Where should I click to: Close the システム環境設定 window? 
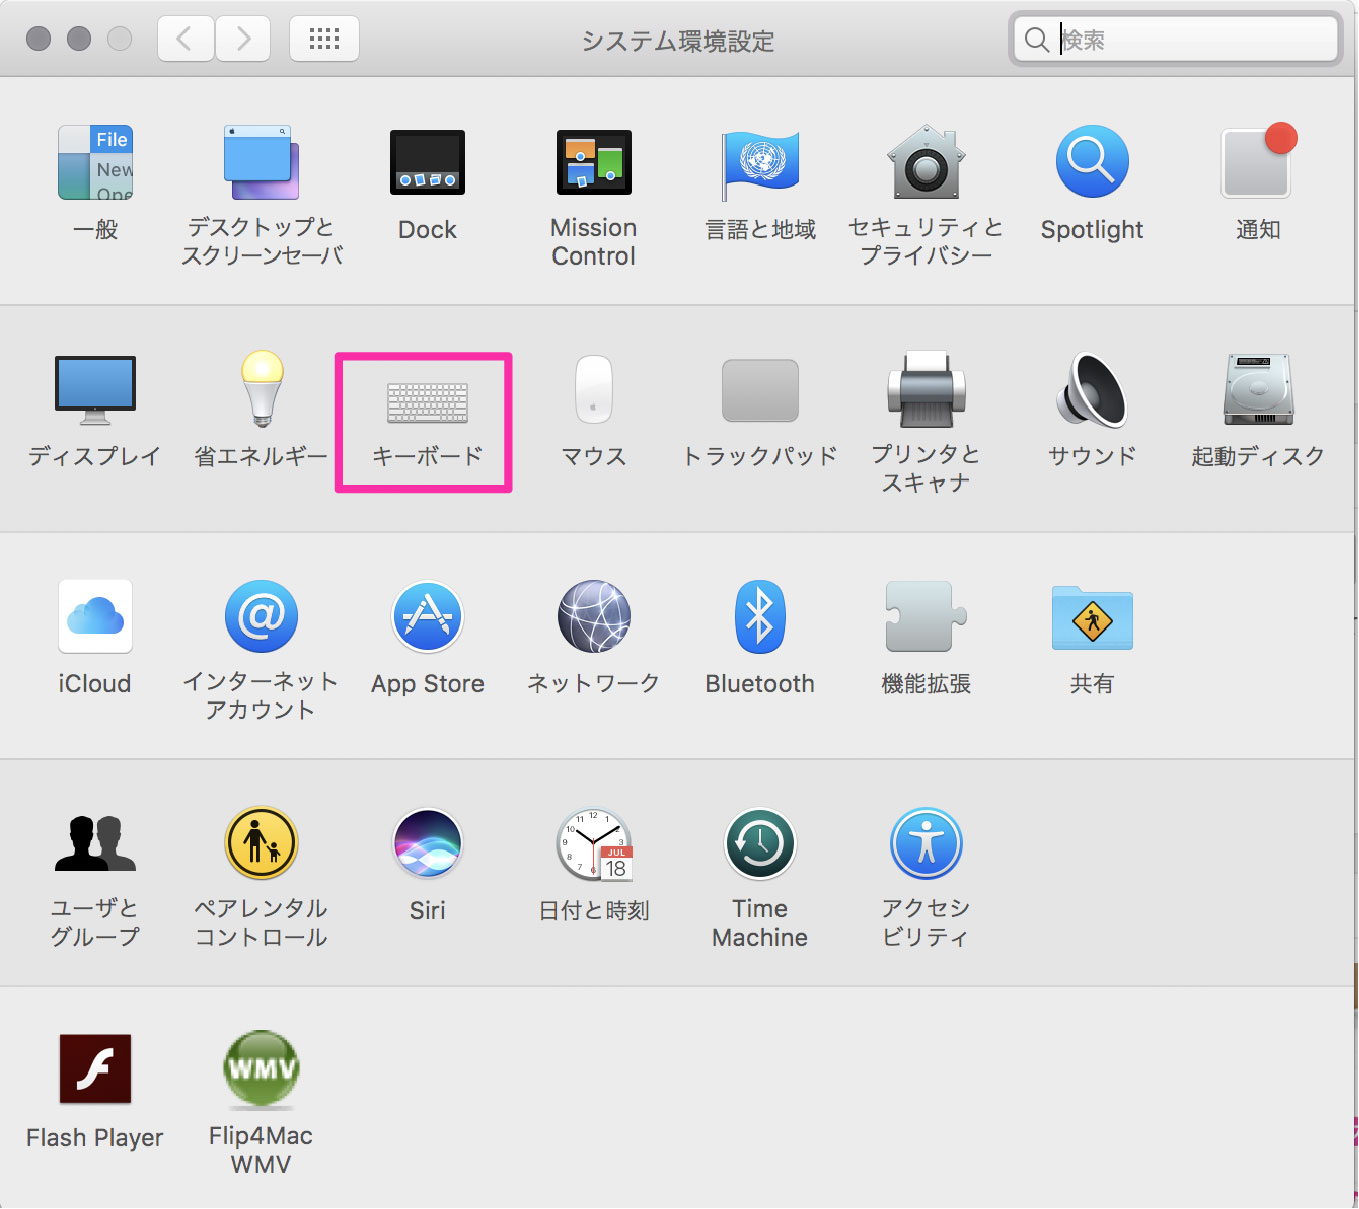click(38, 39)
